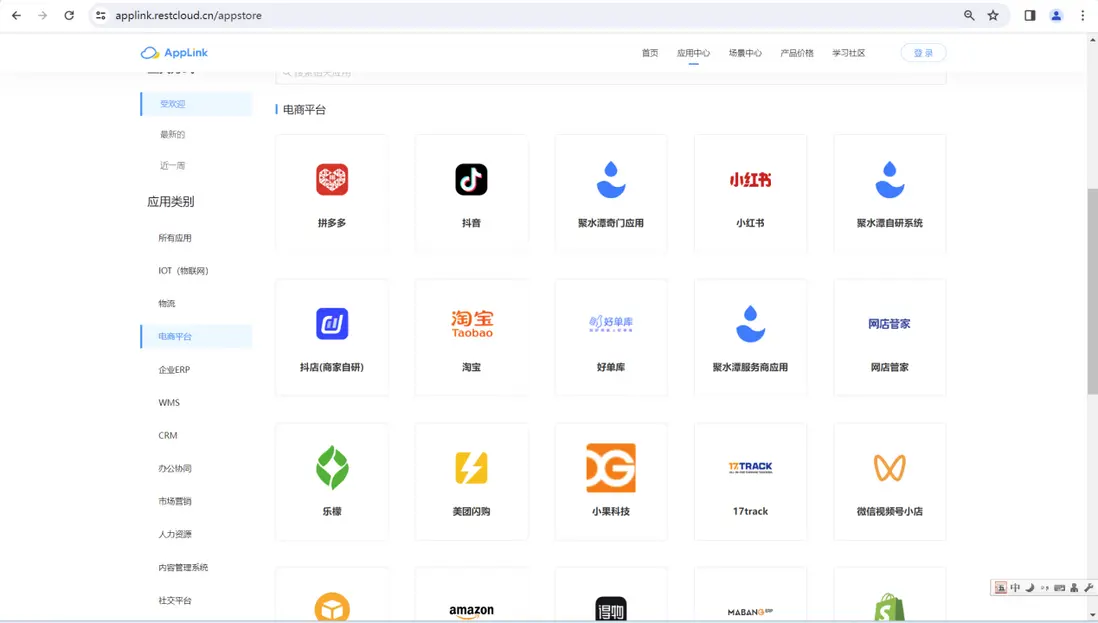This screenshot has width=1098, height=623.
Task: Click the 聚水潭自研系统 icon
Action: point(889,180)
